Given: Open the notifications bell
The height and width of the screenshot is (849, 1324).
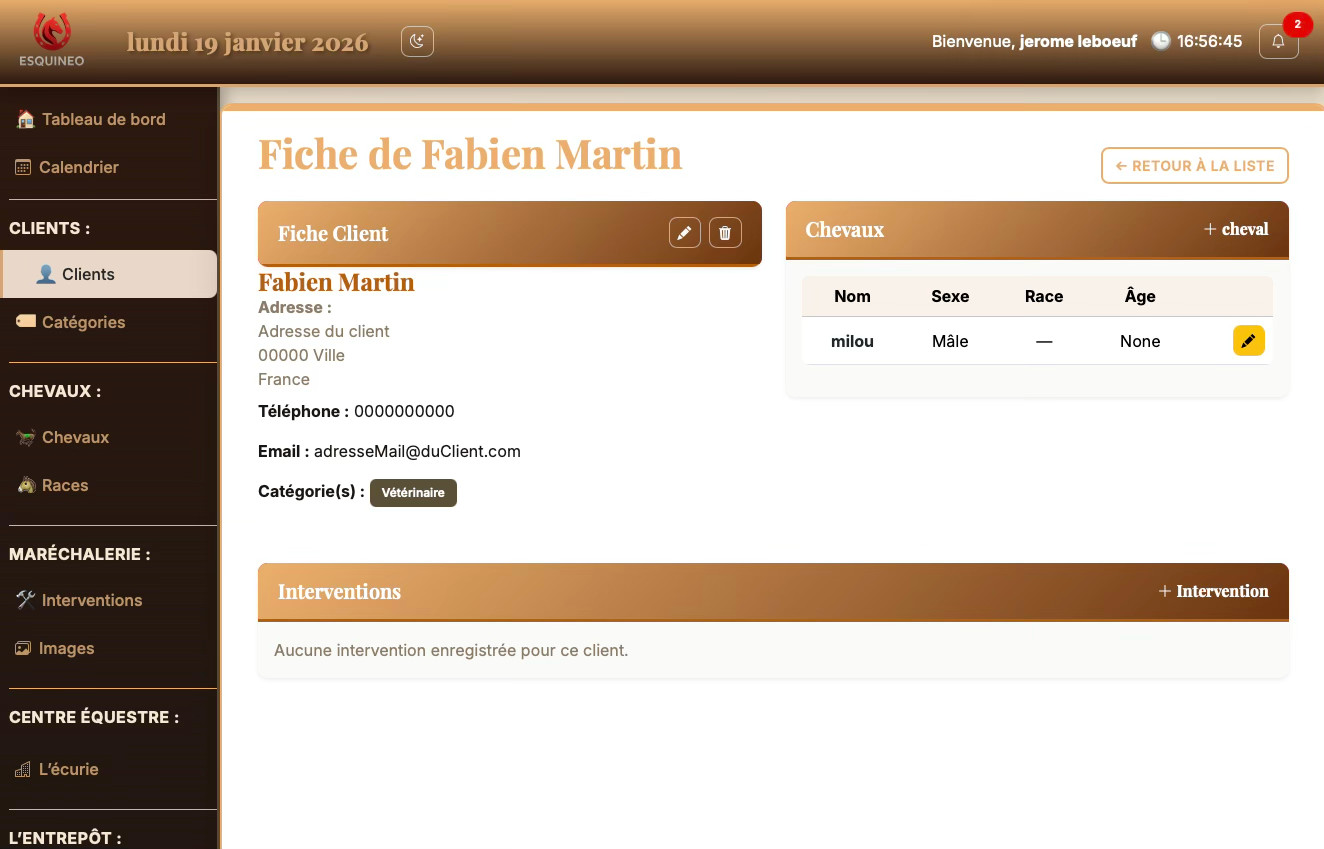Looking at the screenshot, I should click(x=1278, y=42).
